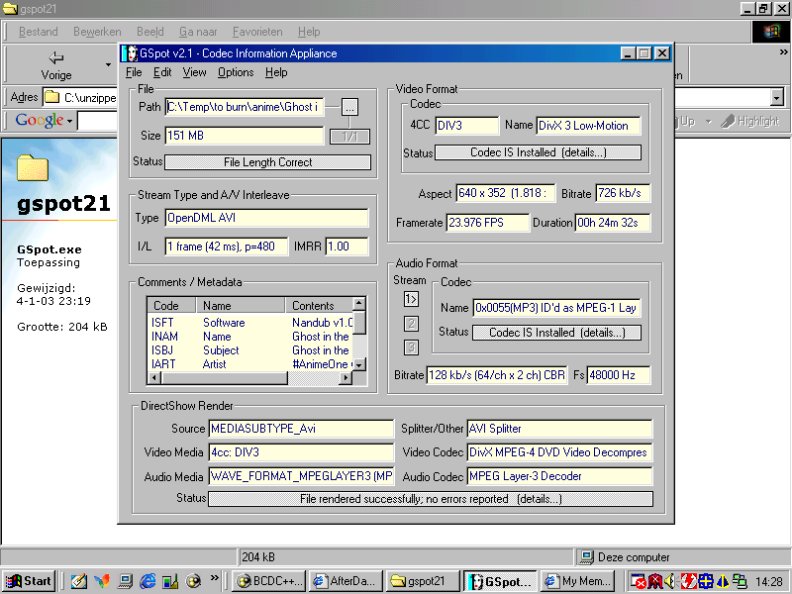Click the file Path input field
The height and width of the screenshot is (594, 792).
click(244, 107)
